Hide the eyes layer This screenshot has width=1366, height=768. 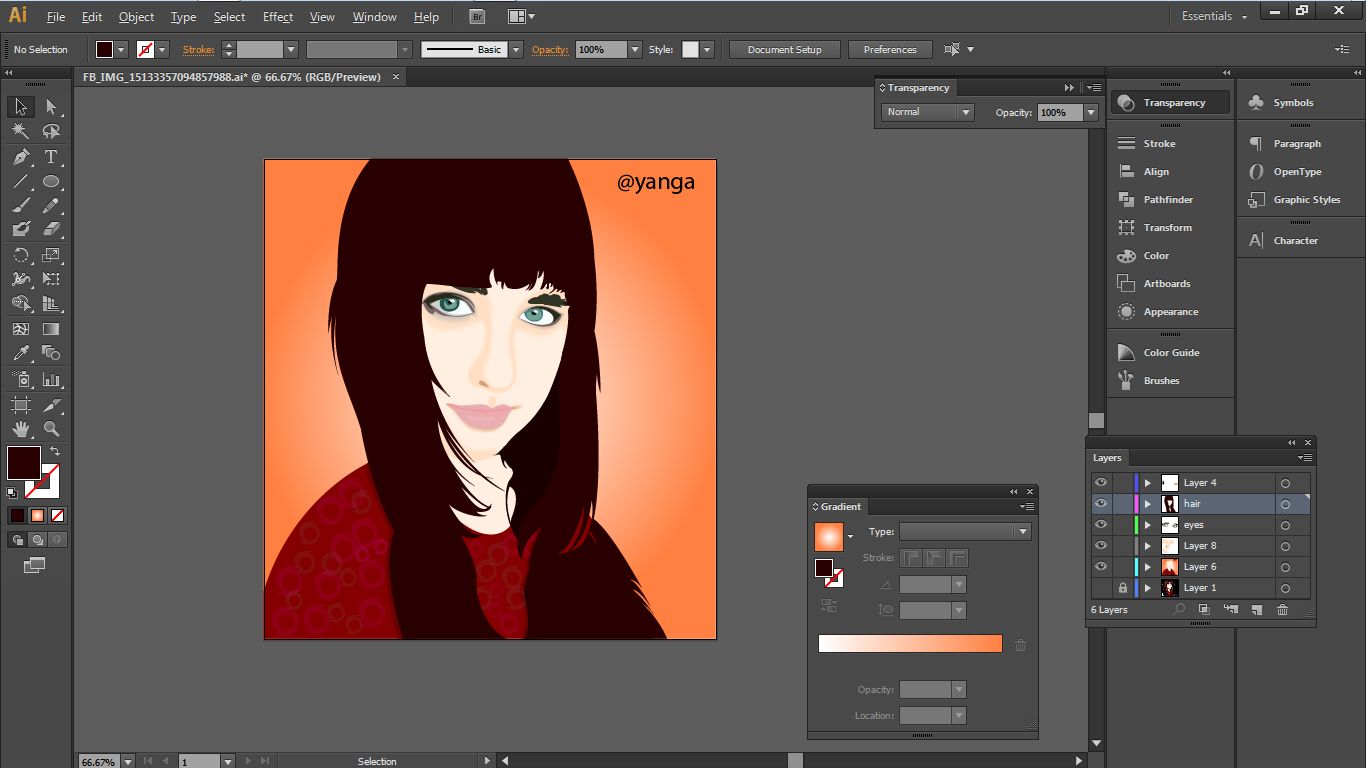[1101, 525]
